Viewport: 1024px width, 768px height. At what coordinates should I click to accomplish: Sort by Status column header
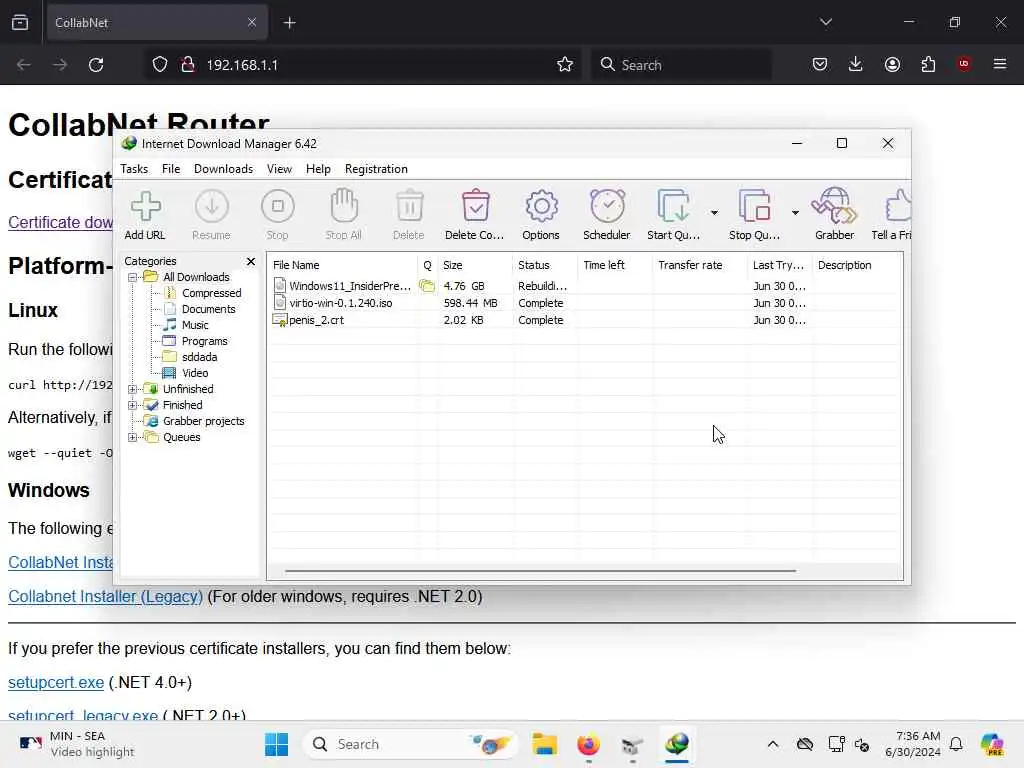(x=545, y=265)
